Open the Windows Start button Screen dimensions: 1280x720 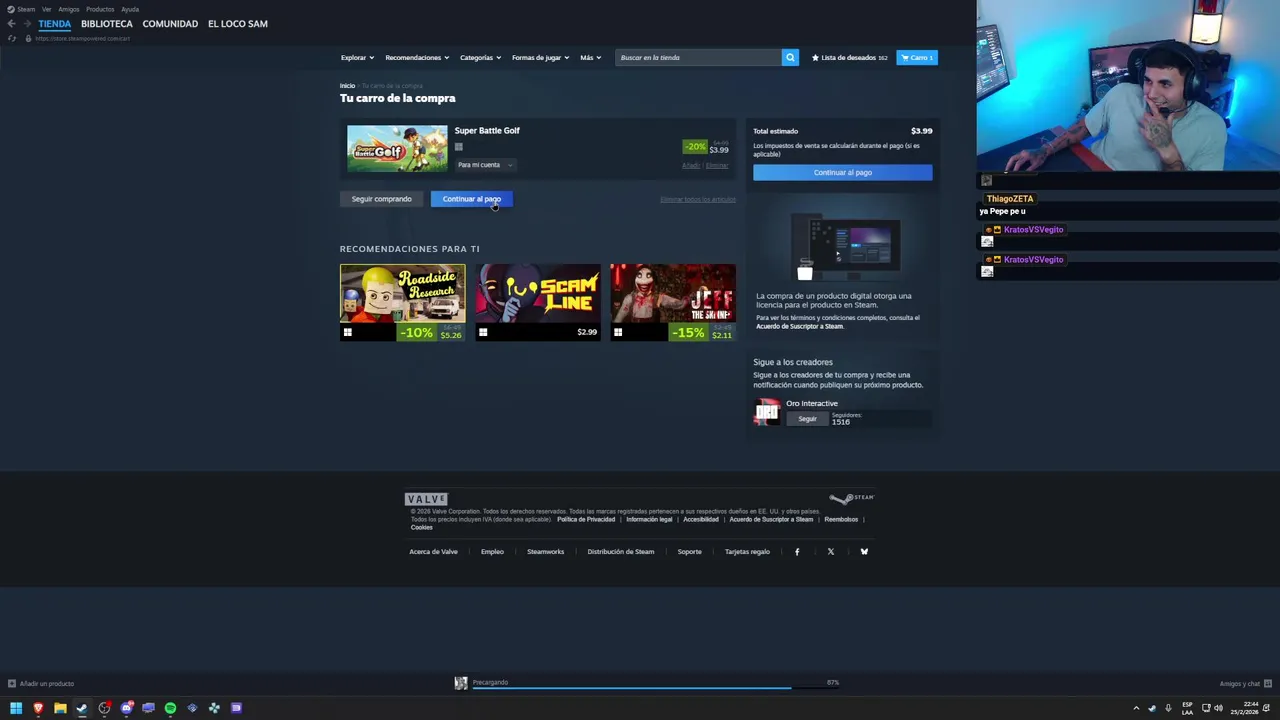[16, 708]
